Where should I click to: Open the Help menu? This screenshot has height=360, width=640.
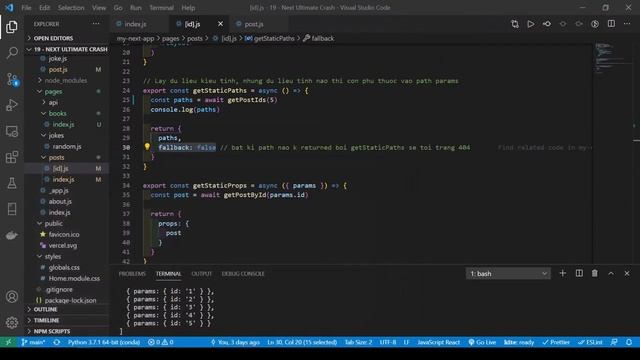click(188, 8)
